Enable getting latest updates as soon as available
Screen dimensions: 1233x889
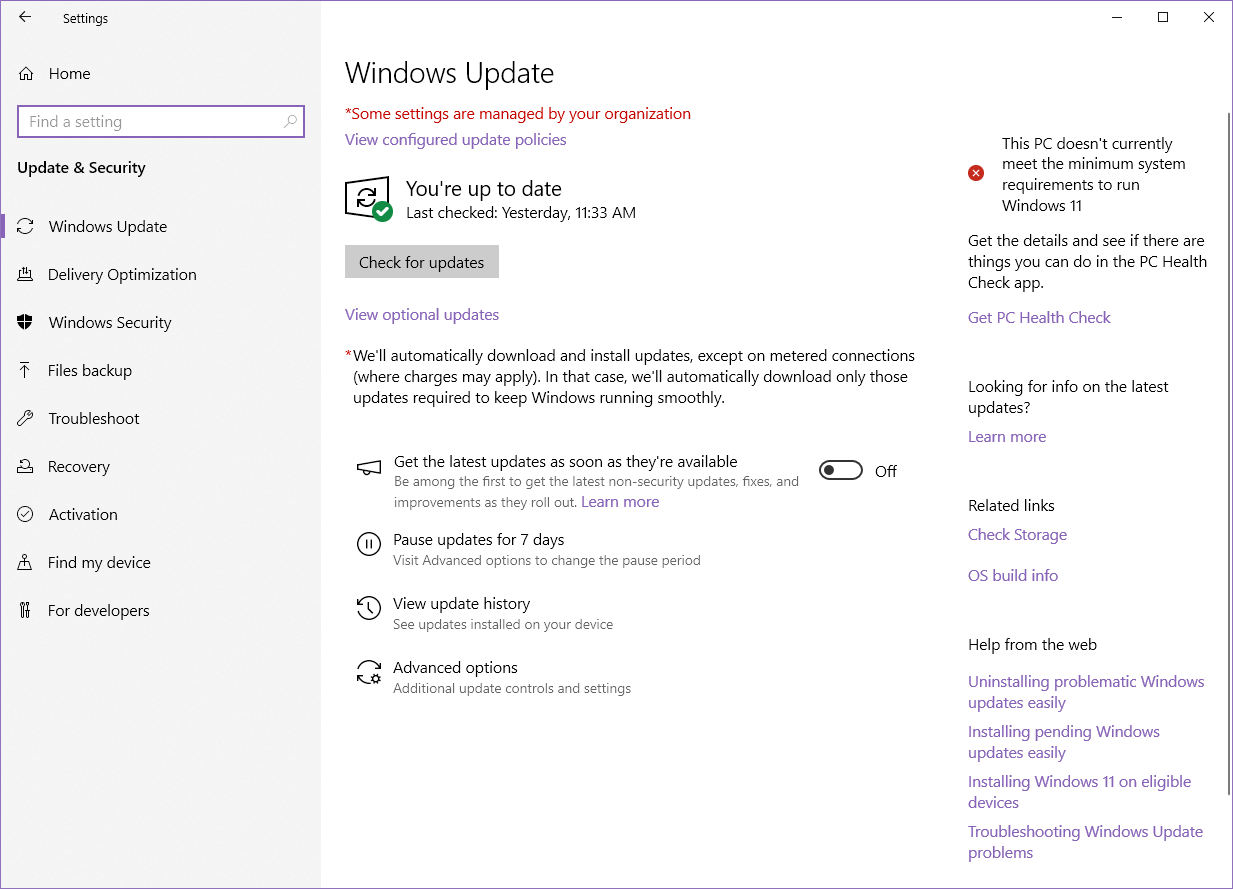pos(840,469)
